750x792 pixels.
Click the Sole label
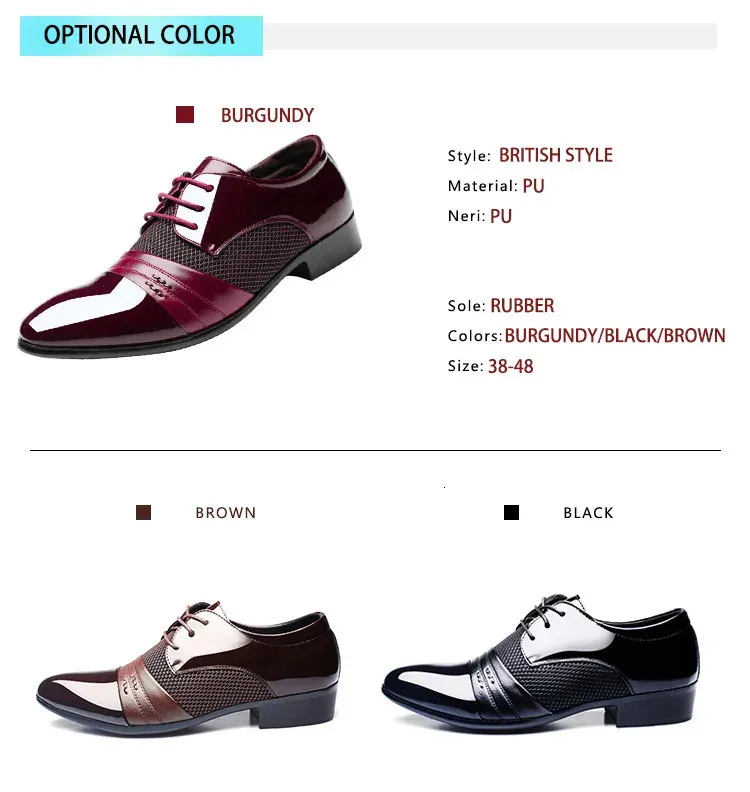[x=467, y=306]
